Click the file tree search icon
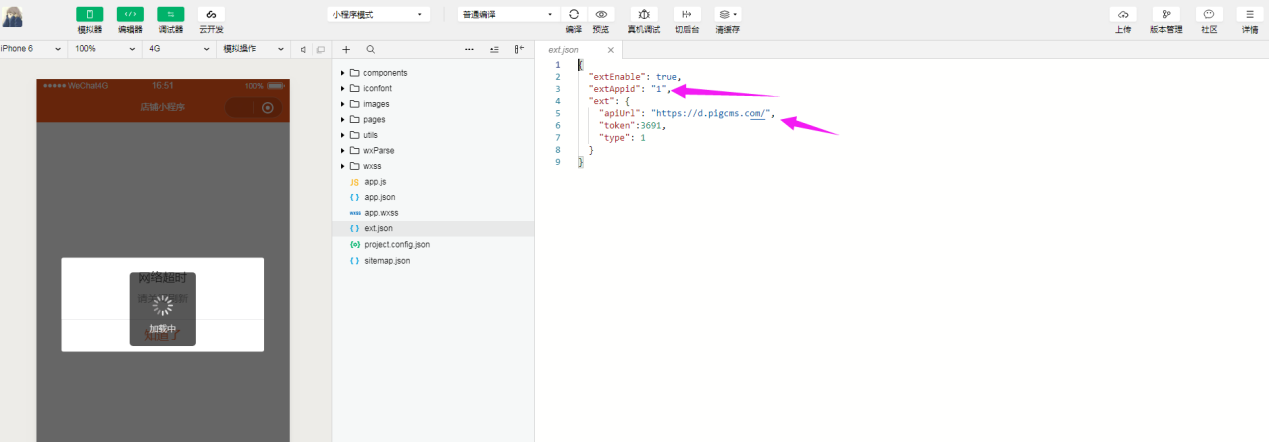Image resolution: width=1269 pixels, height=442 pixels. click(x=370, y=49)
